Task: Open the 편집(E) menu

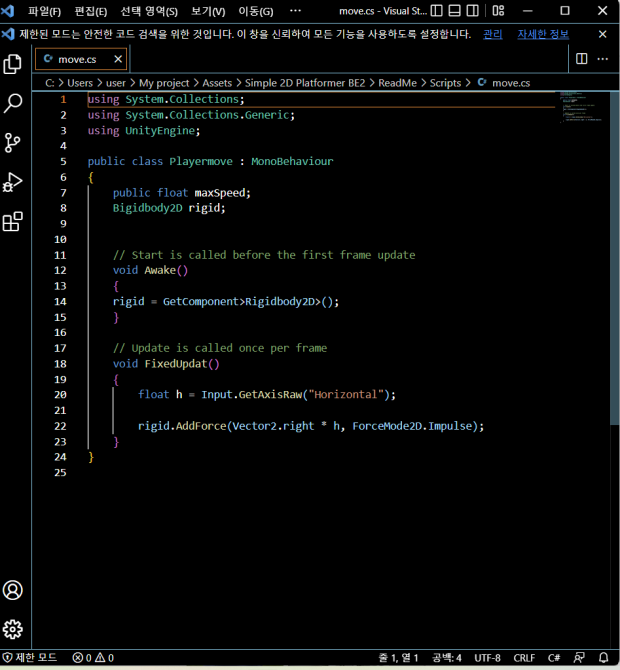Action: click(91, 11)
